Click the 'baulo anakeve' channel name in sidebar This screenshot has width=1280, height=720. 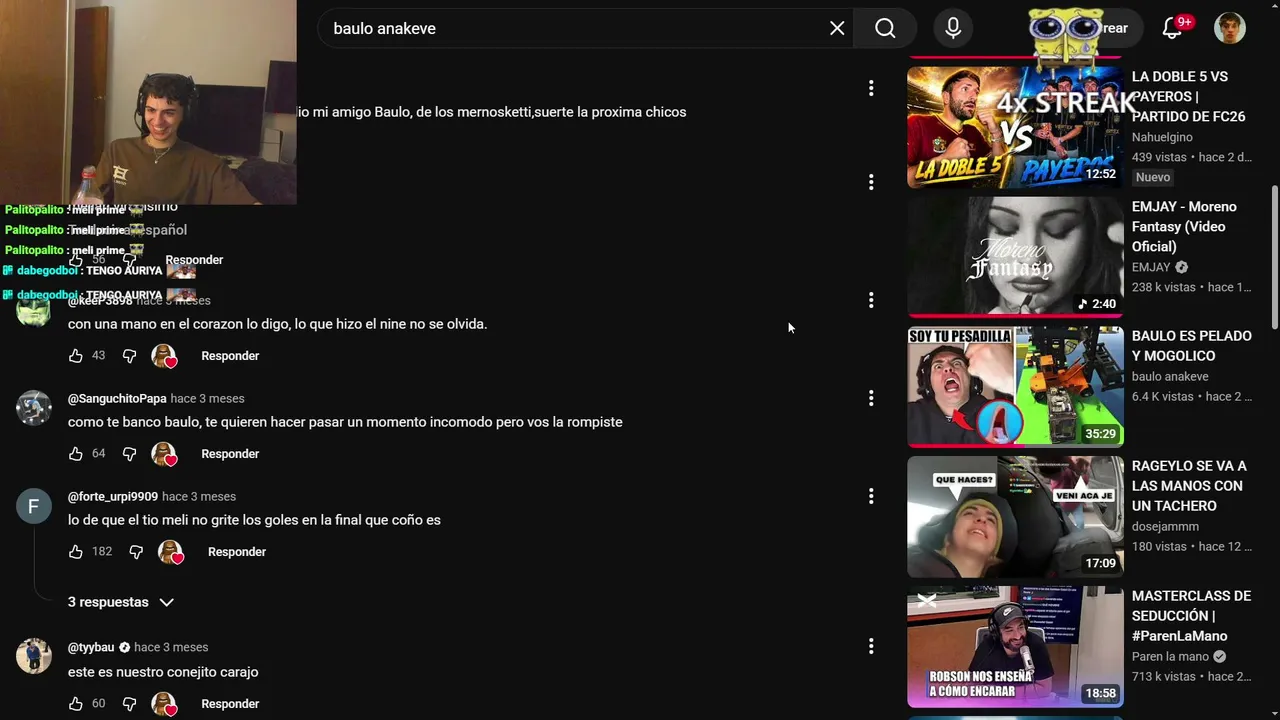(x=1170, y=377)
